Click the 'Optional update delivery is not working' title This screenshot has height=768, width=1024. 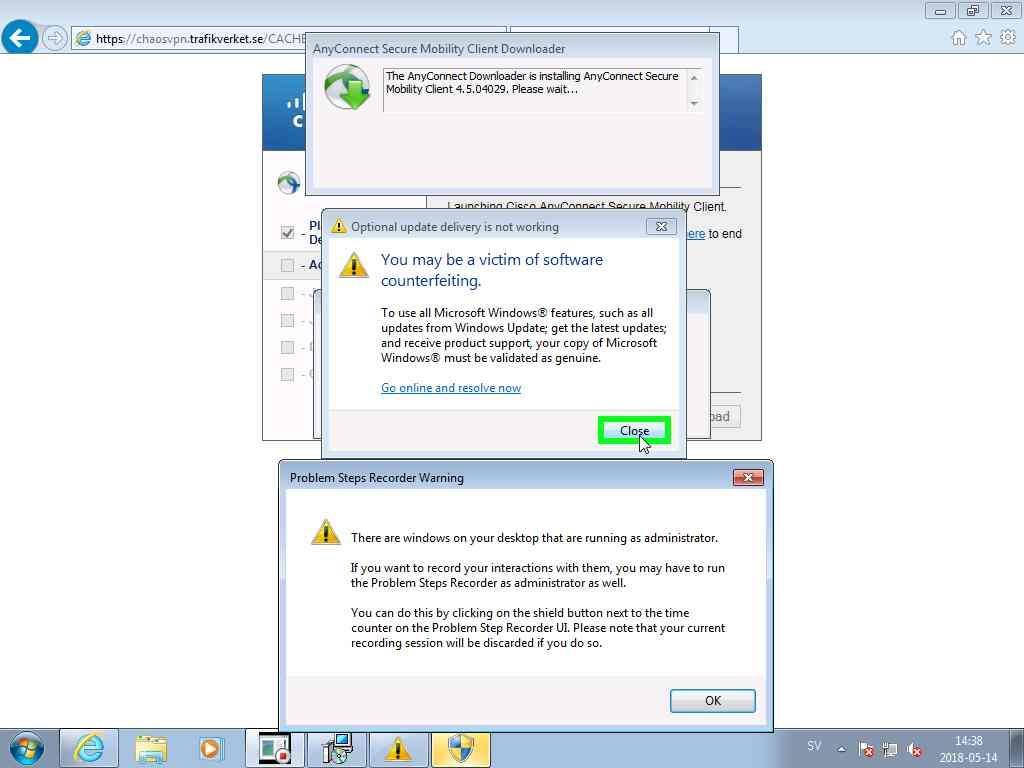coord(455,227)
